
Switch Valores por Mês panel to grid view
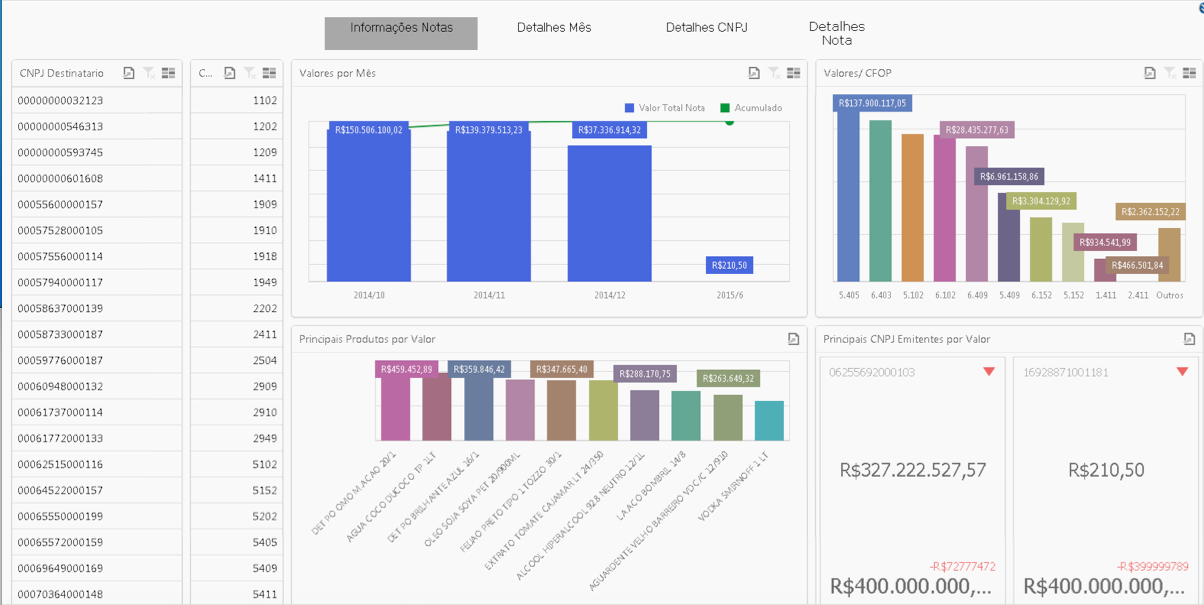[x=792, y=72]
